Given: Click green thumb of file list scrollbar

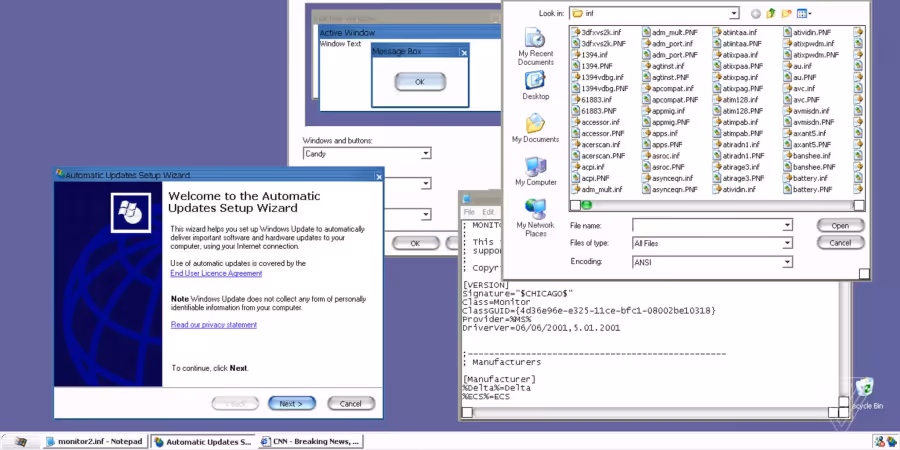Looking at the screenshot, I should pyautogui.click(x=587, y=205).
